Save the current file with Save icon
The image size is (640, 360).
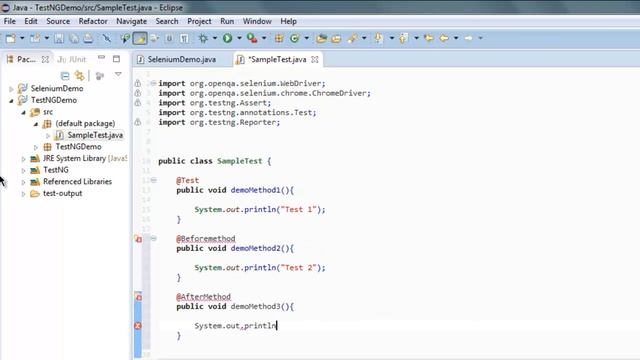(59, 38)
